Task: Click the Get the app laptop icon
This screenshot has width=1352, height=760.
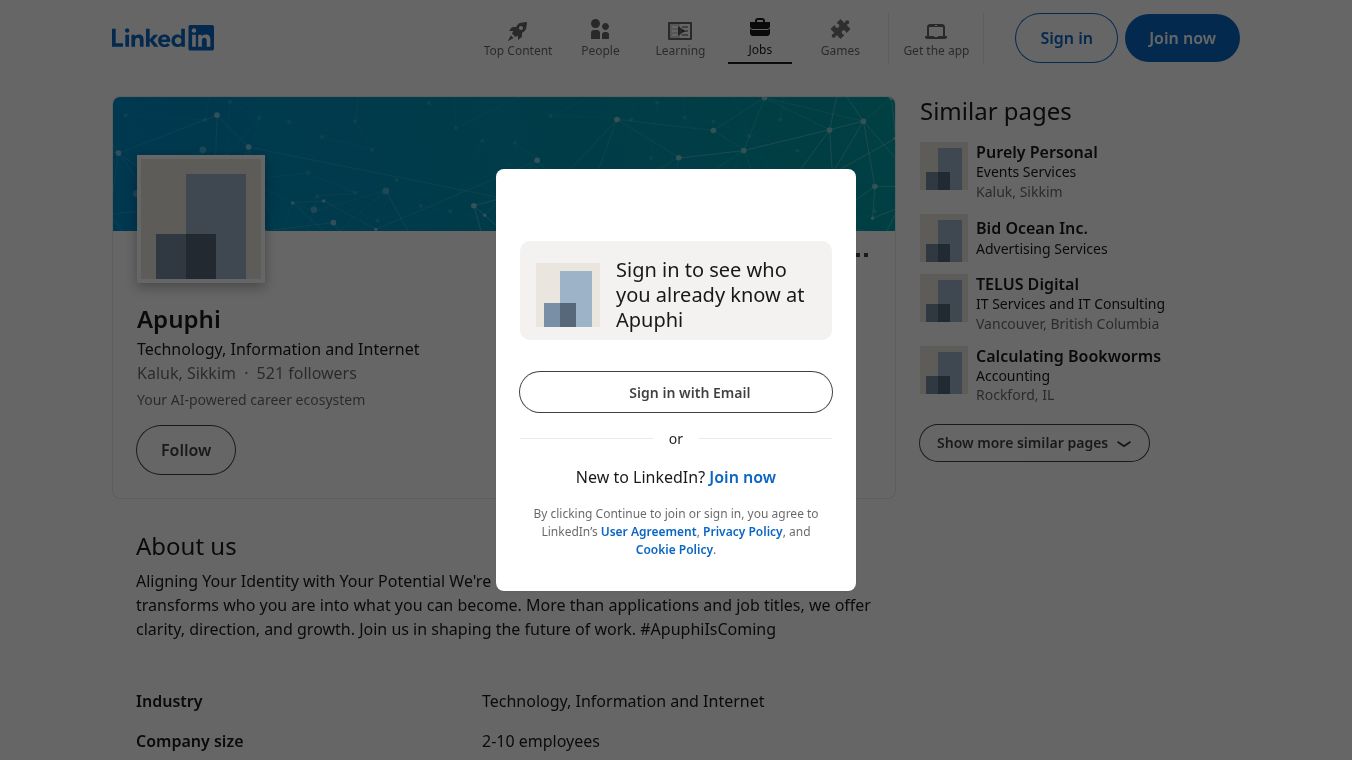Action: pos(936,31)
